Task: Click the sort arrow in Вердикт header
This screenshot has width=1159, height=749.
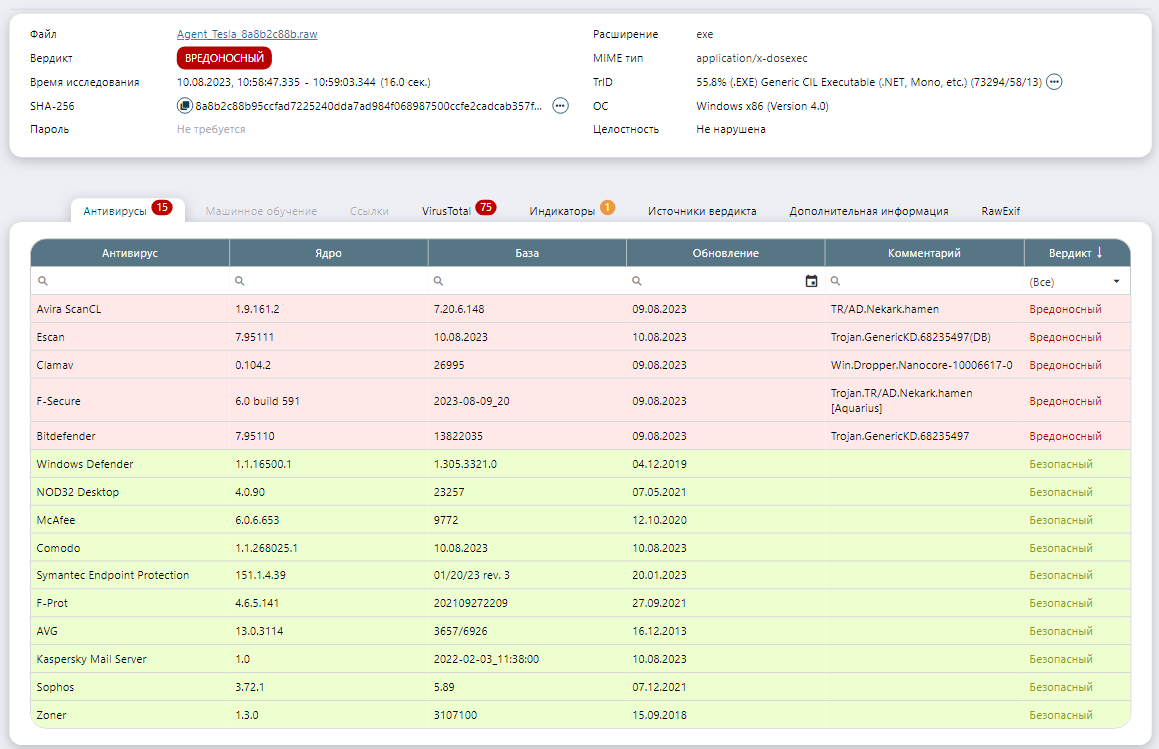Action: 1099,253
